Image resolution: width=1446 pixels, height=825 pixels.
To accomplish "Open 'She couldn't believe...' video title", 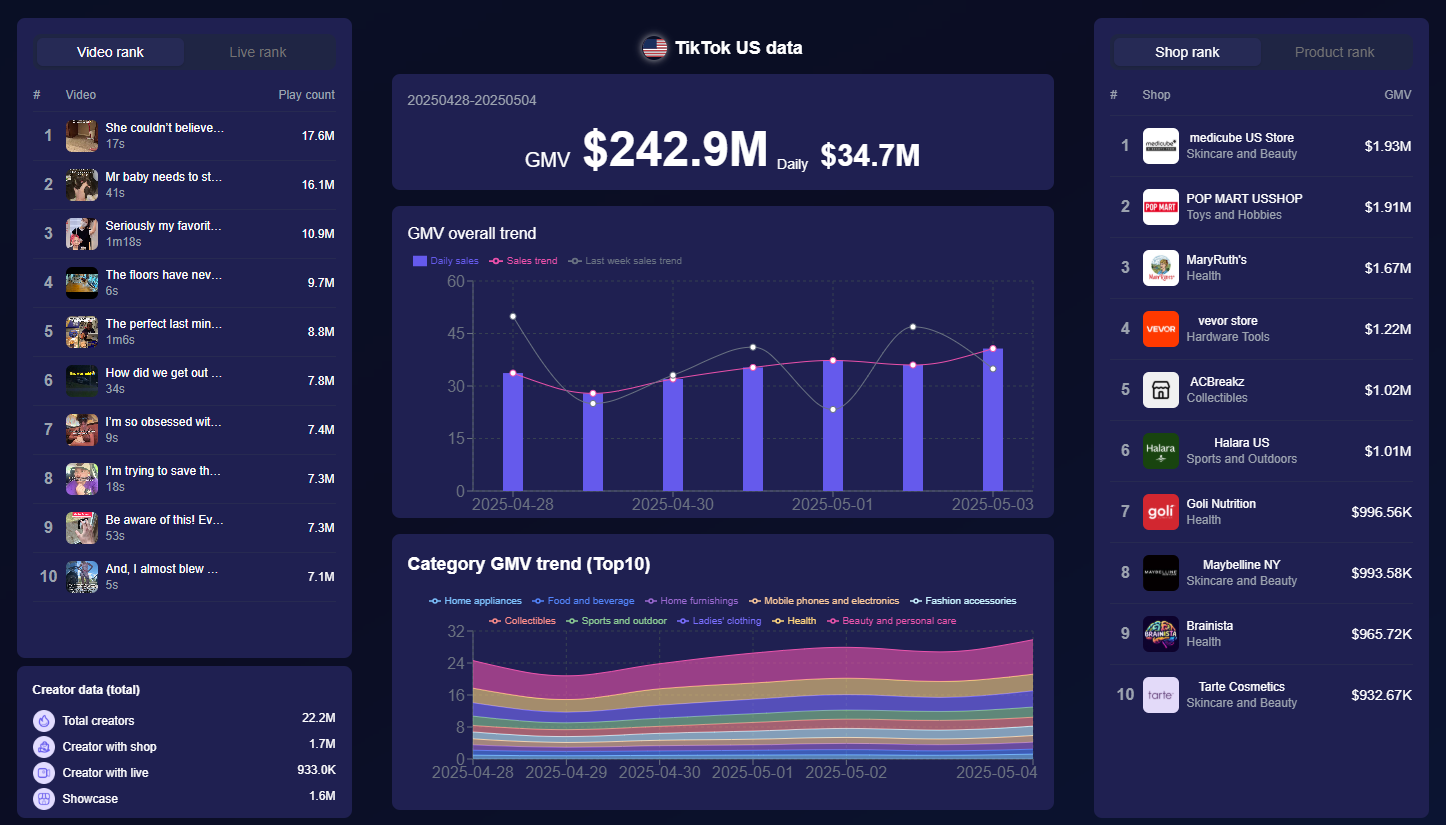I will tap(165, 128).
